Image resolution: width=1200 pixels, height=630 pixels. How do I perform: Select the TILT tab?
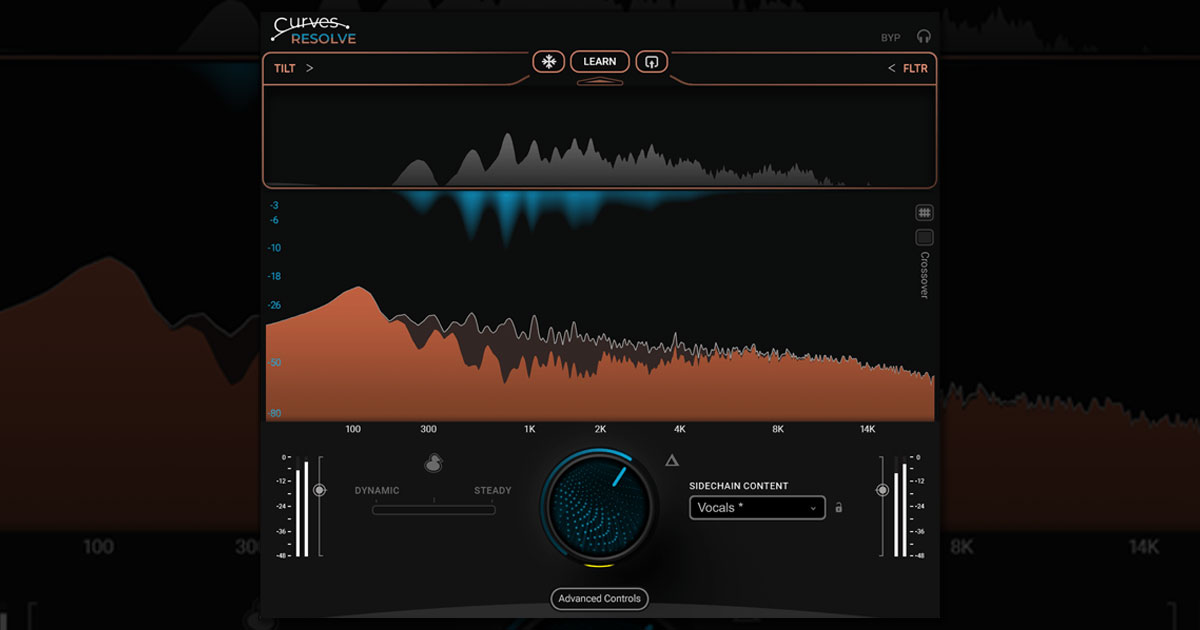(285, 68)
